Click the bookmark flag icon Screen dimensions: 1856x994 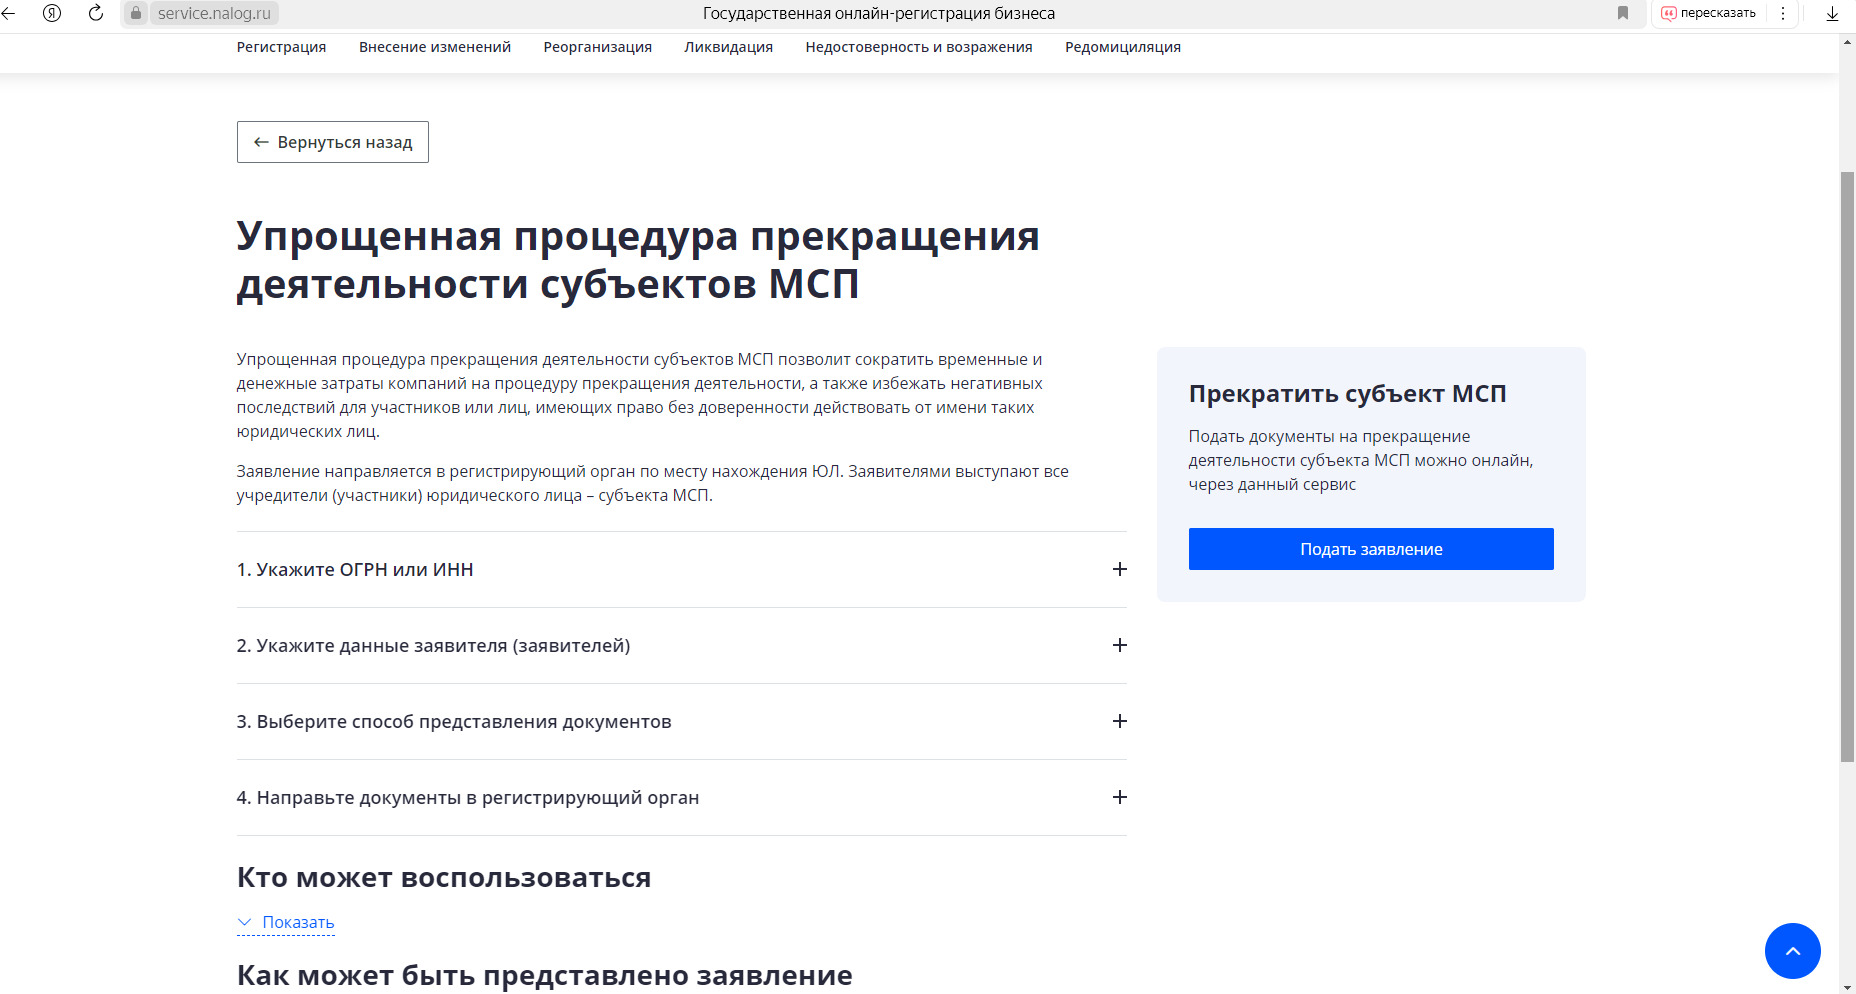(1625, 14)
